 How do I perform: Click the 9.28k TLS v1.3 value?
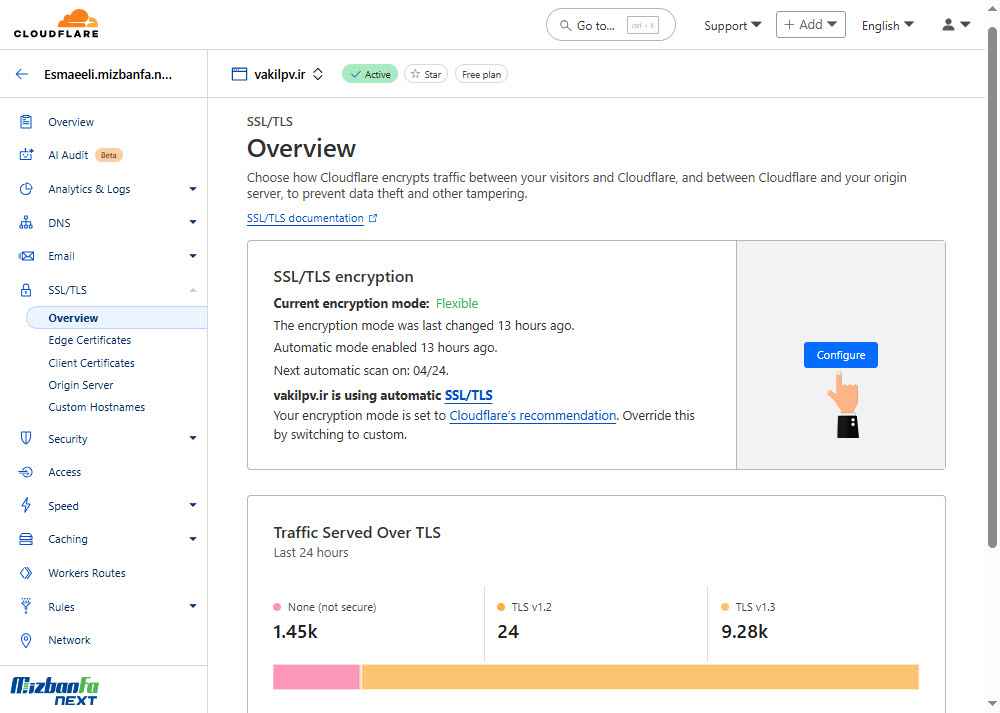click(x=744, y=632)
